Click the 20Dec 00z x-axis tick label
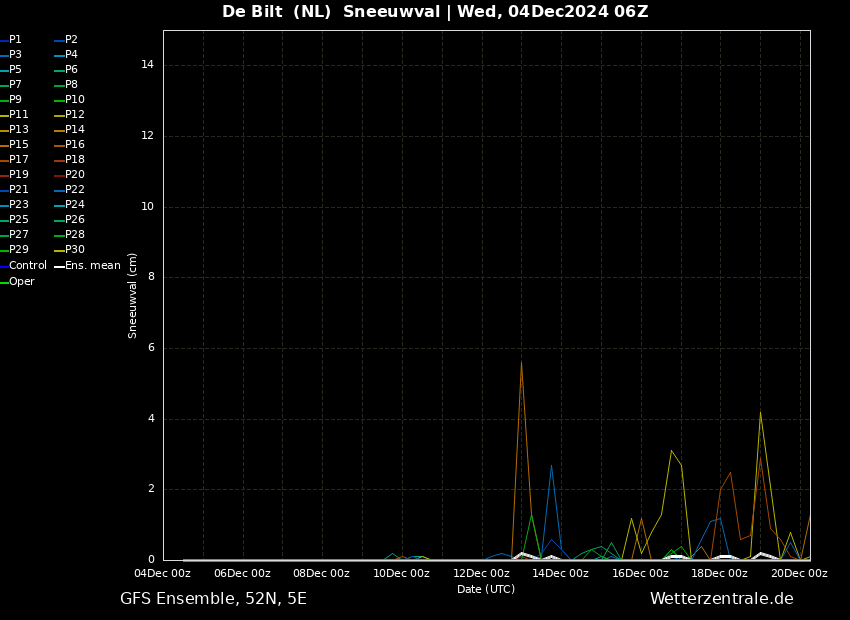The height and width of the screenshot is (620, 850). pos(799,574)
